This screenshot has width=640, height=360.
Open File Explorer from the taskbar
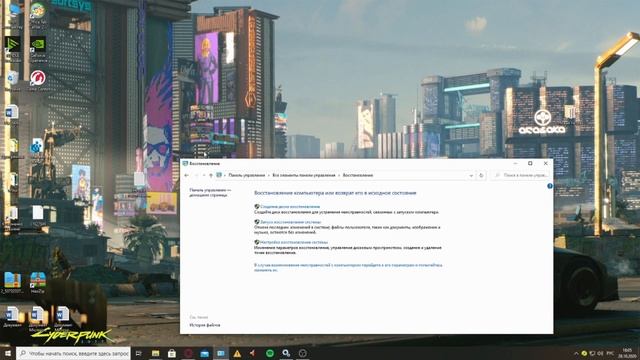pos(156,353)
